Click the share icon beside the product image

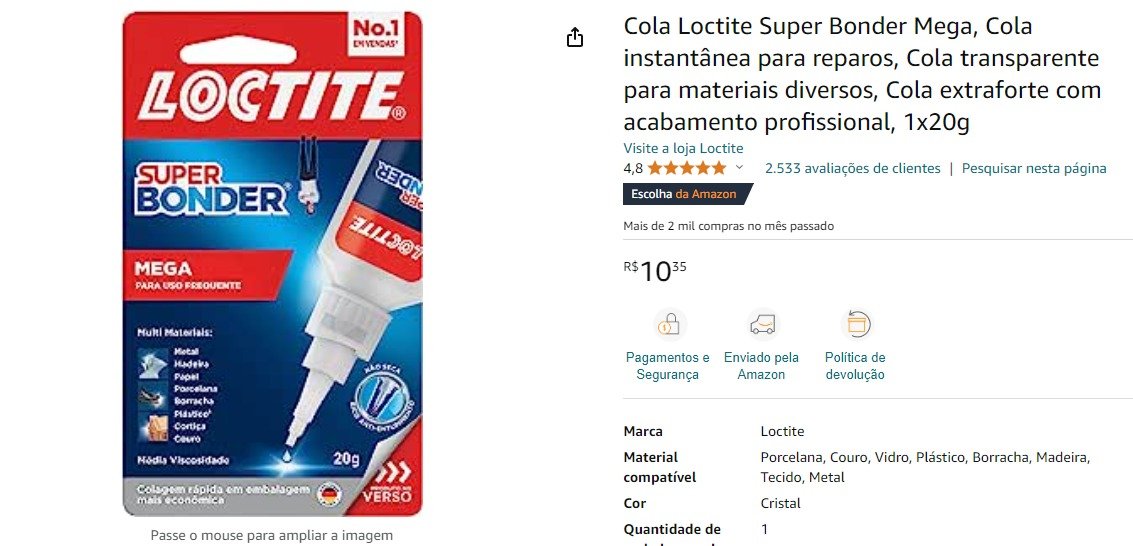point(574,38)
